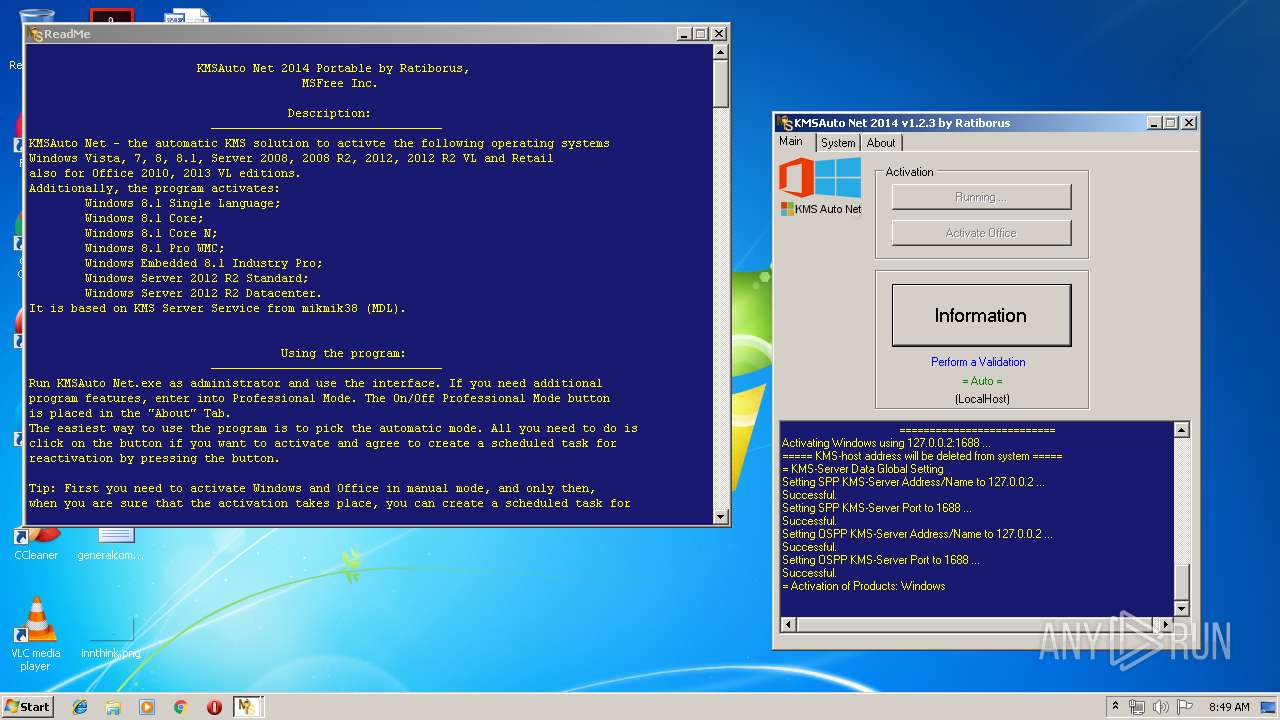Click the taskbar clock showing 8:49 AM
Screen dimensions: 1280x720
(1229, 707)
